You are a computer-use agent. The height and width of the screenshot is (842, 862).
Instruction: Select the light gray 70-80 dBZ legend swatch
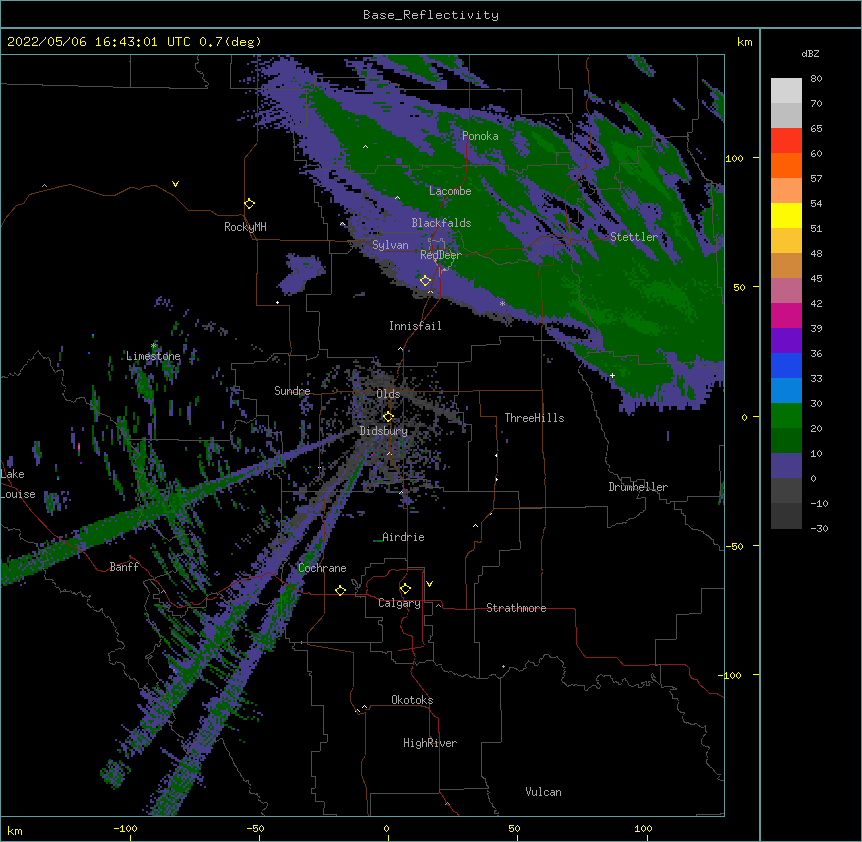[x=786, y=91]
